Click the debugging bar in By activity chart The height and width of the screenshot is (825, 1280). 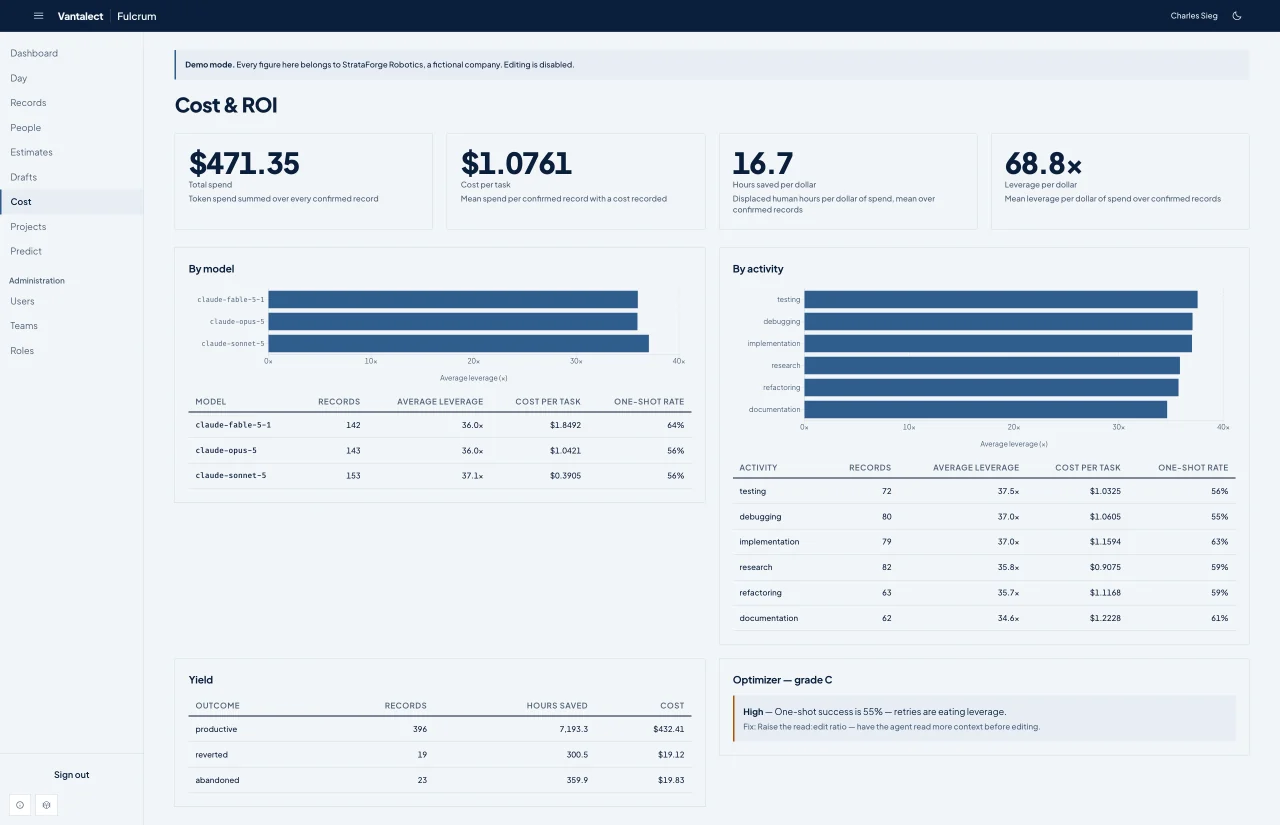pyautogui.click(x=998, y=321)
